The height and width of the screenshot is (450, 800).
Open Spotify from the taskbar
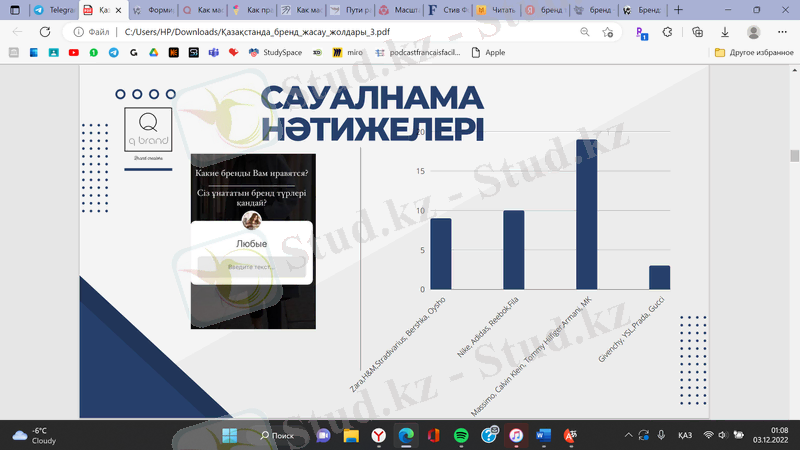461,435
